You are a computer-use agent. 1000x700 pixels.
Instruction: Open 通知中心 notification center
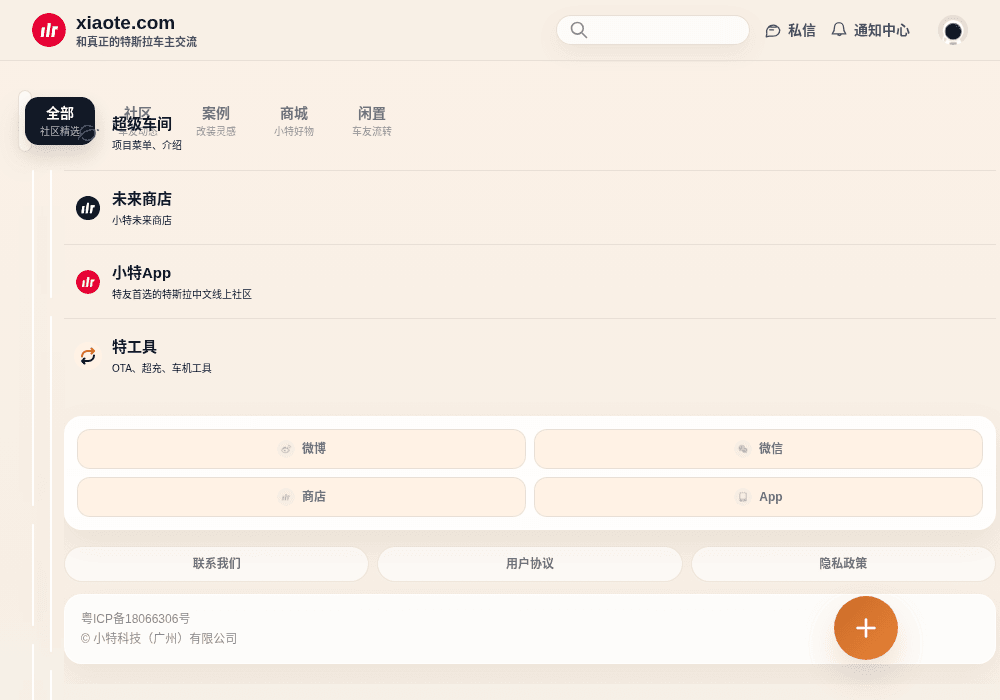tap(871, 30)
